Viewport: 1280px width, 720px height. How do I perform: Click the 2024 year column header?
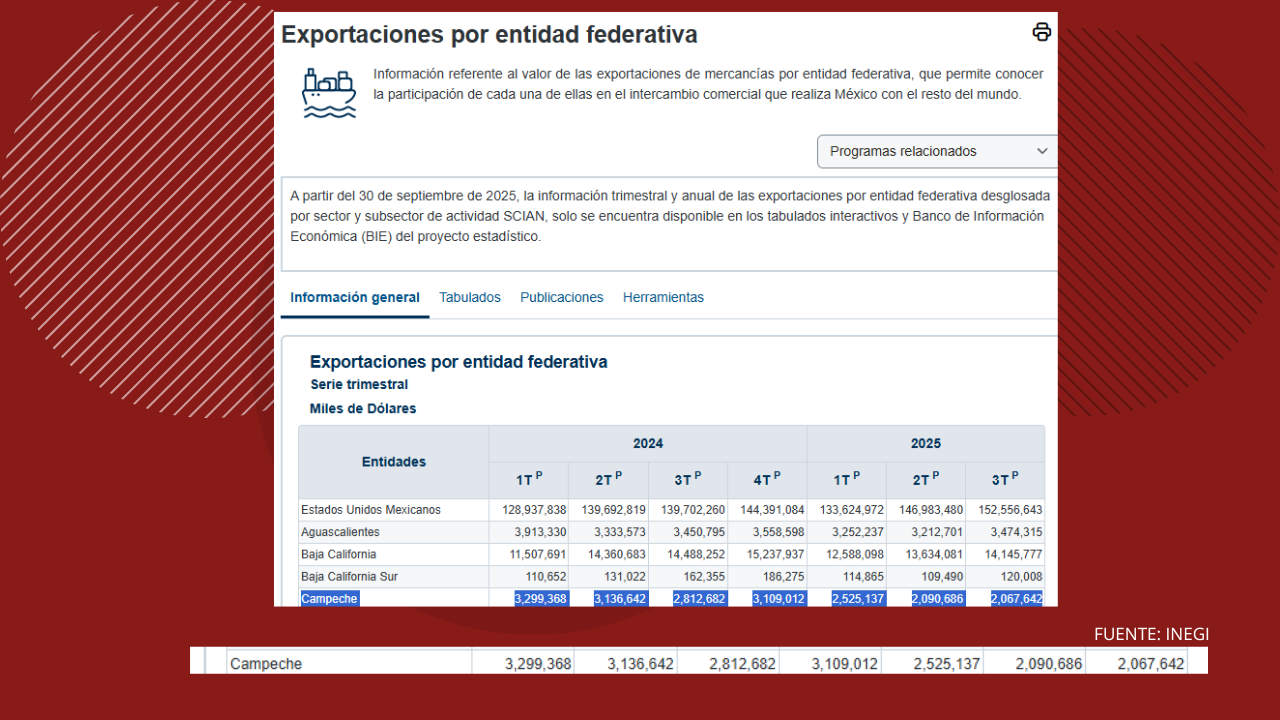[x=647, y=443]
